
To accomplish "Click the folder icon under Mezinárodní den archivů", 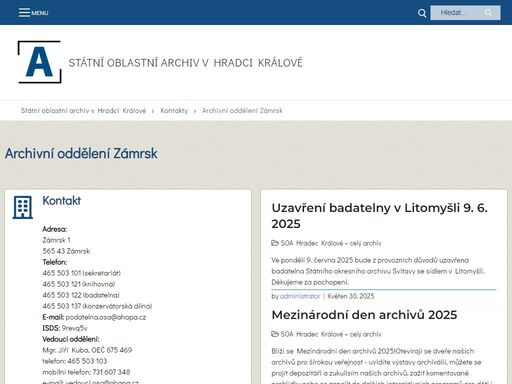I will tap(275, 334).
